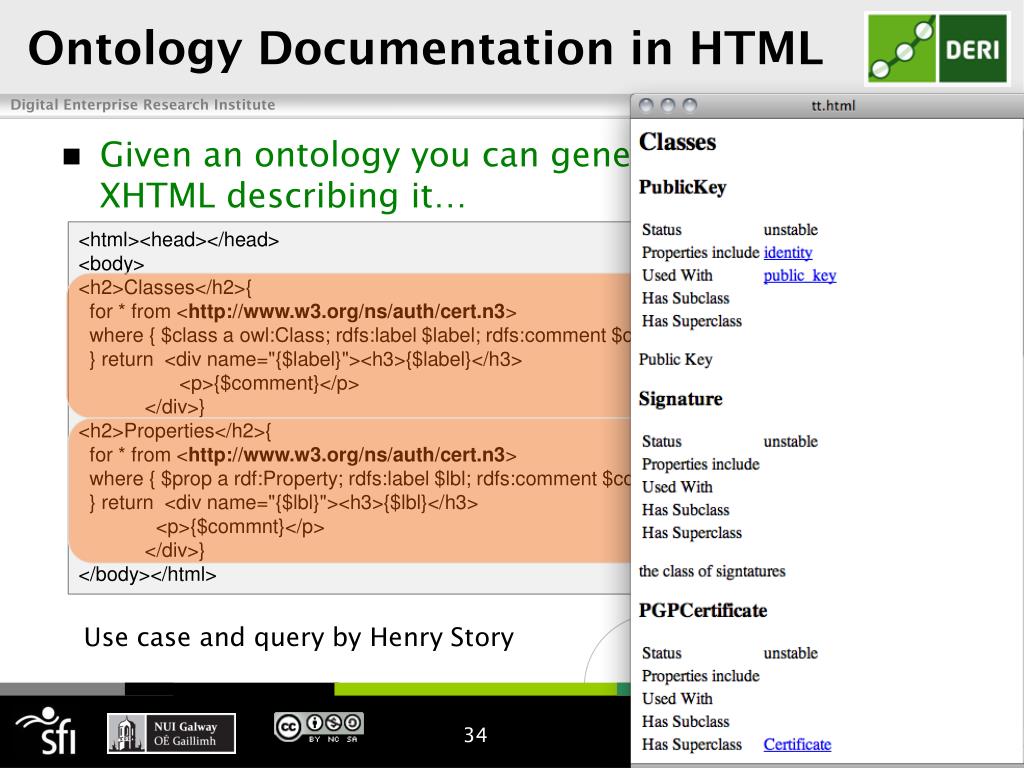Open the 'identity' link under PublicKey
Image resolution: width=1024 pixels, height=768 pixels.
788,253
